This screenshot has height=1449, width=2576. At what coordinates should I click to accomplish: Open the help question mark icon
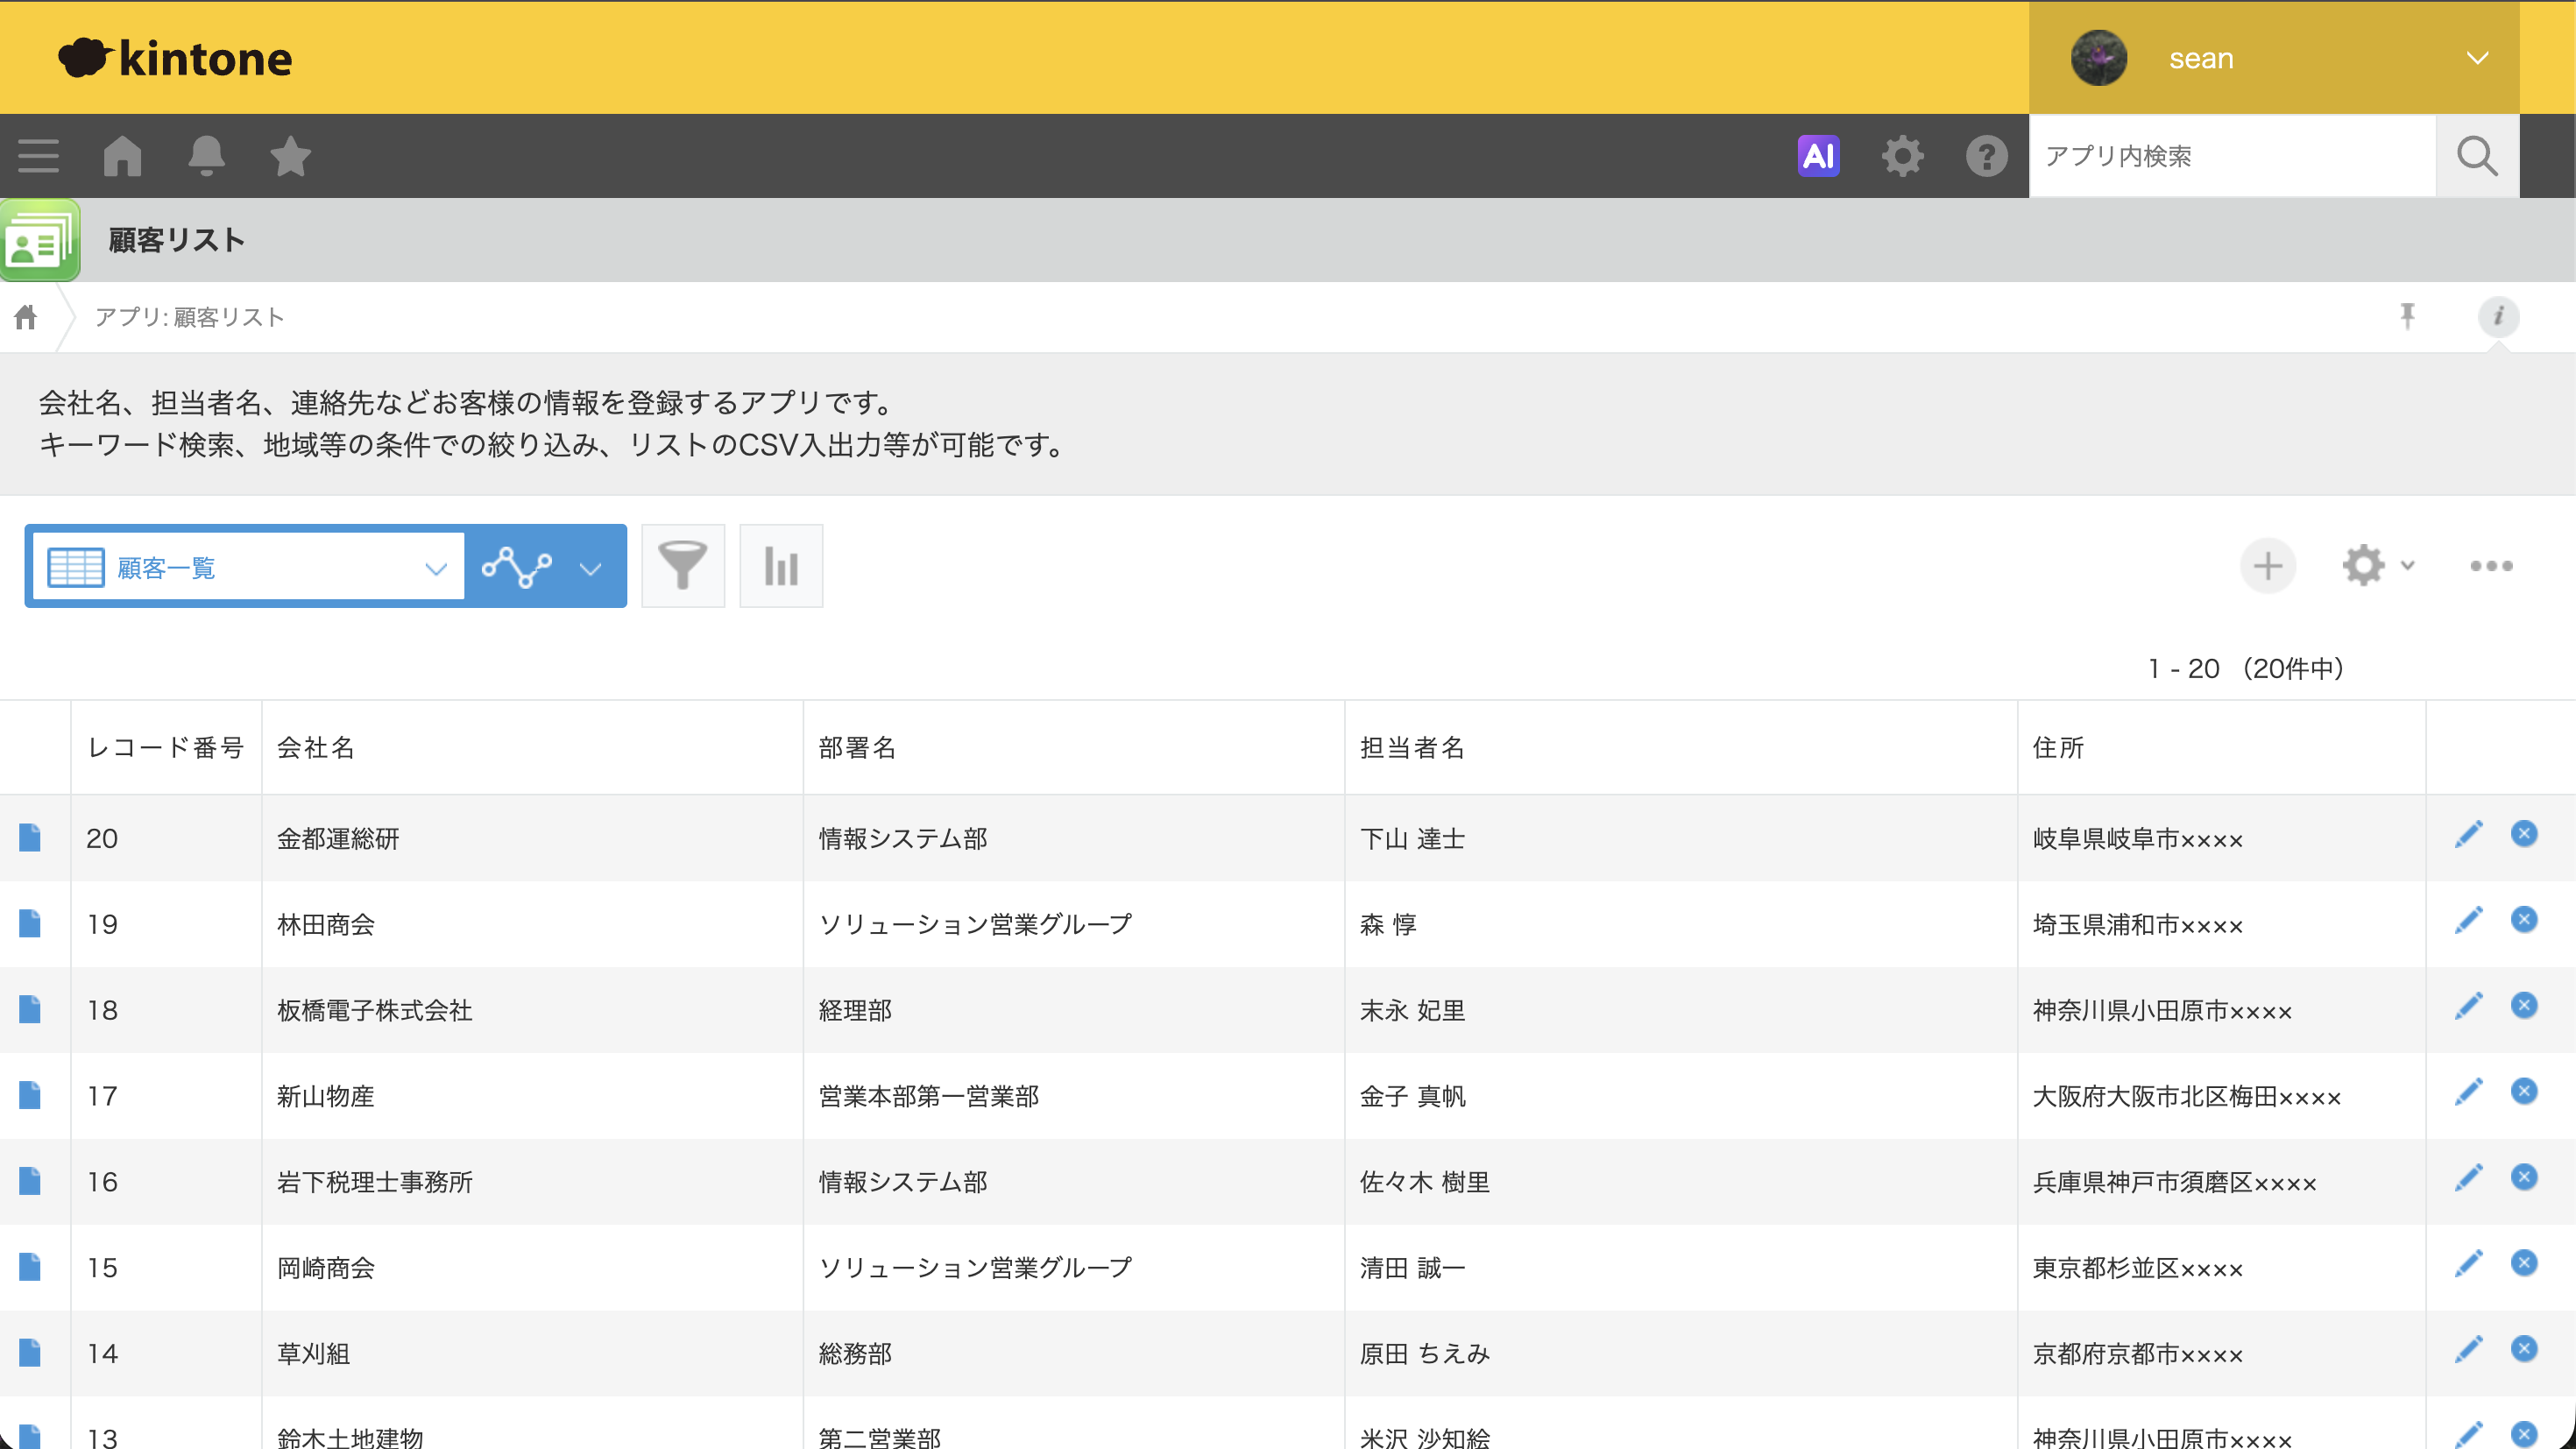[x=1986, y=156]
